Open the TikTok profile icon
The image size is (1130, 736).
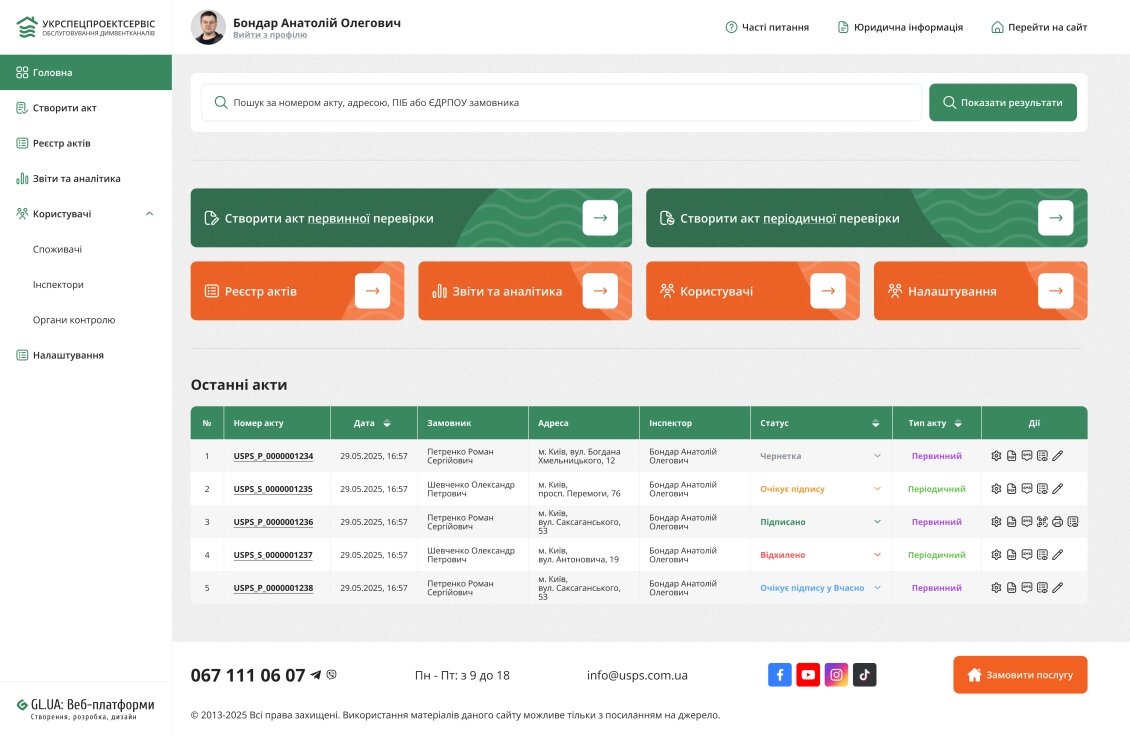click(865, 675)
